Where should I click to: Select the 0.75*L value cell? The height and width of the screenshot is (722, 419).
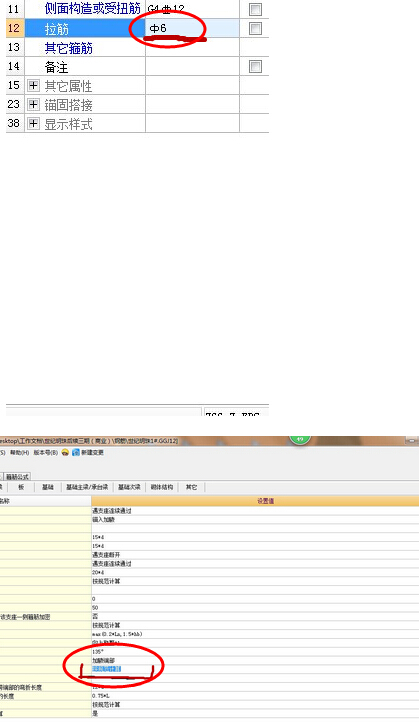pyautogui.click(x=255, y=696)
